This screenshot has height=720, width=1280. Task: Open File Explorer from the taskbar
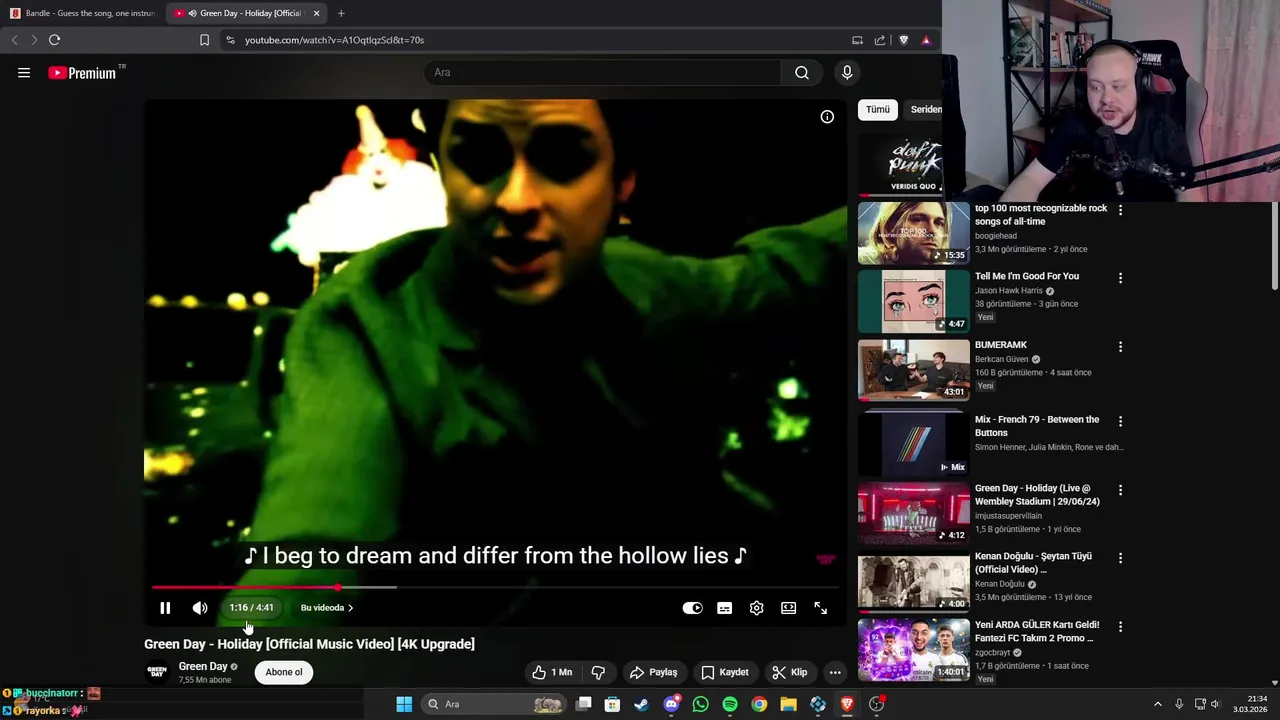tap(788, 704)
